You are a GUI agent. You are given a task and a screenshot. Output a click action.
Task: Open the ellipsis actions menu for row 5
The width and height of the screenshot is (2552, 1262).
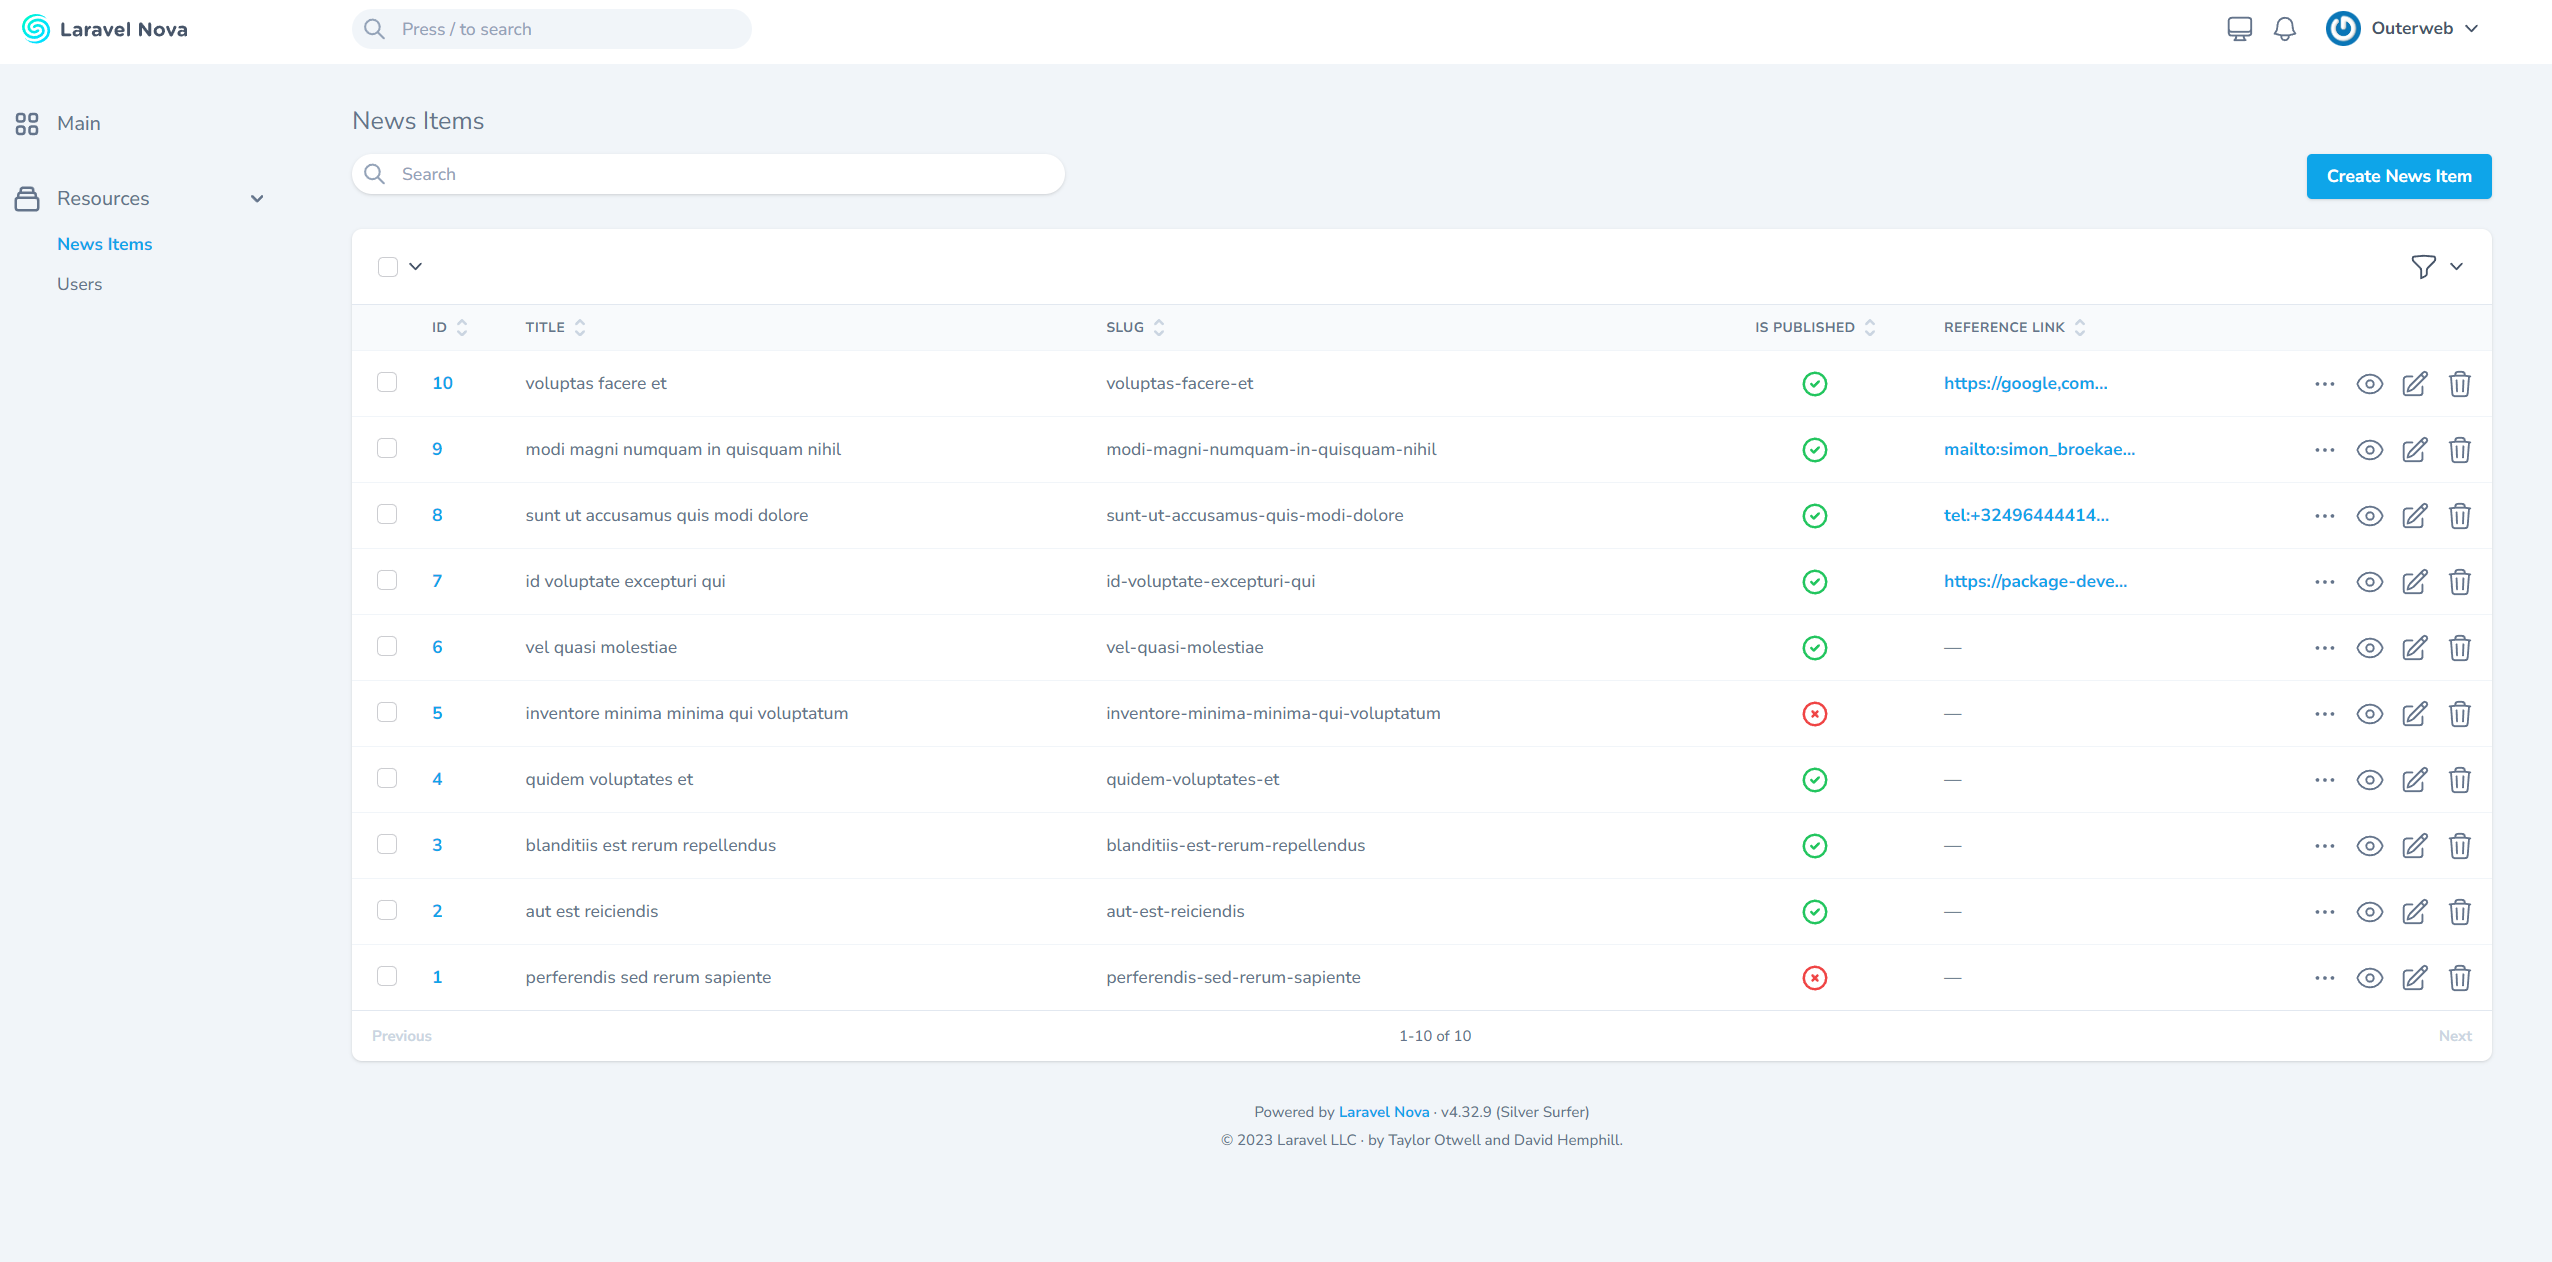point(2324,714)
